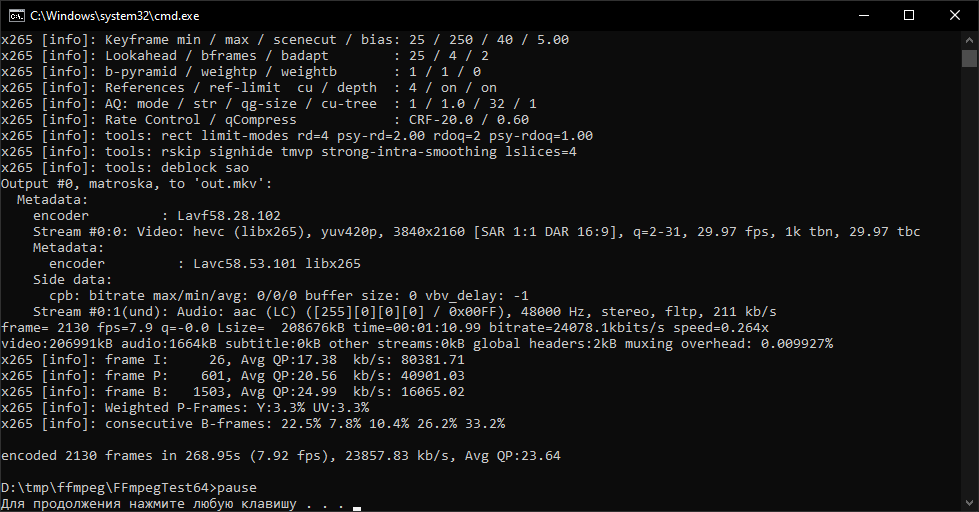Click the cmd.exe icon in title bar
The height and width of the screenshot is (512, 979).
click(x=16, y=15)
